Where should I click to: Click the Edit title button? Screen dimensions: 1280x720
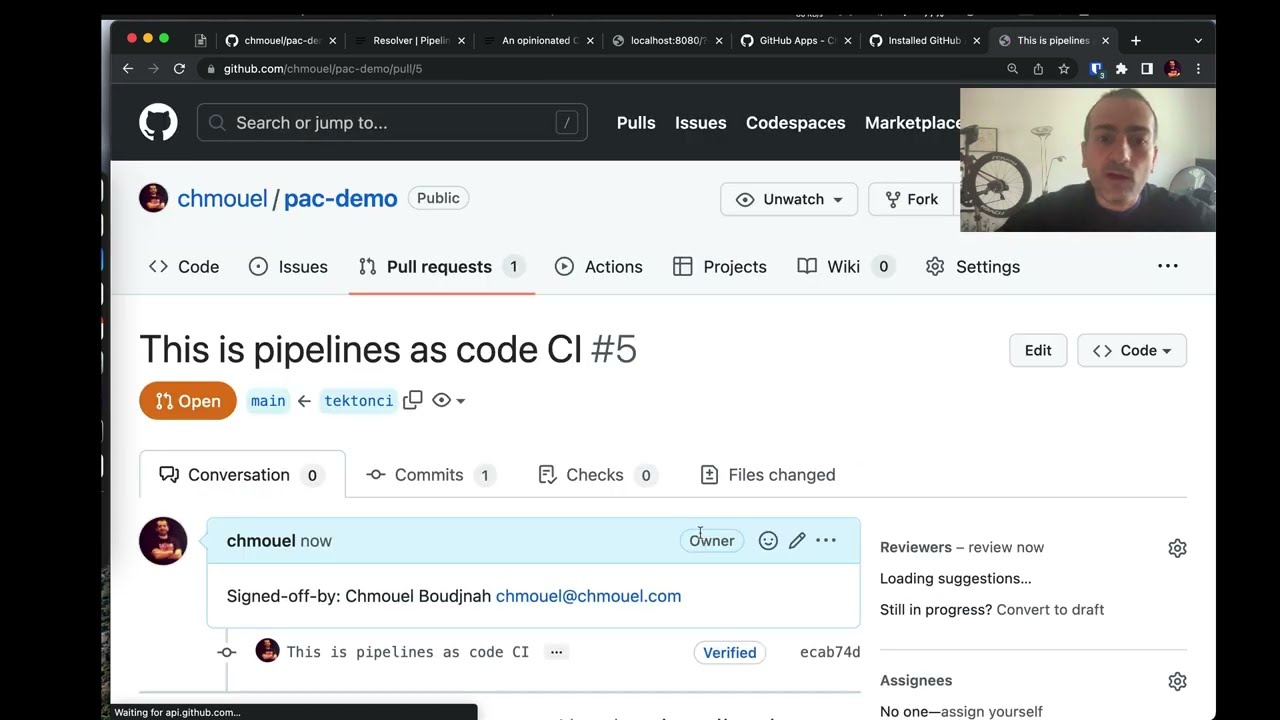(x=1038, y=350)
